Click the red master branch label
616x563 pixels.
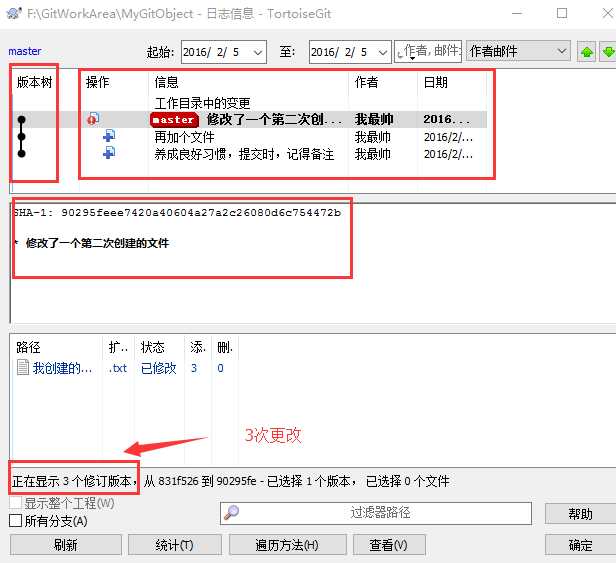click(174, 119)
